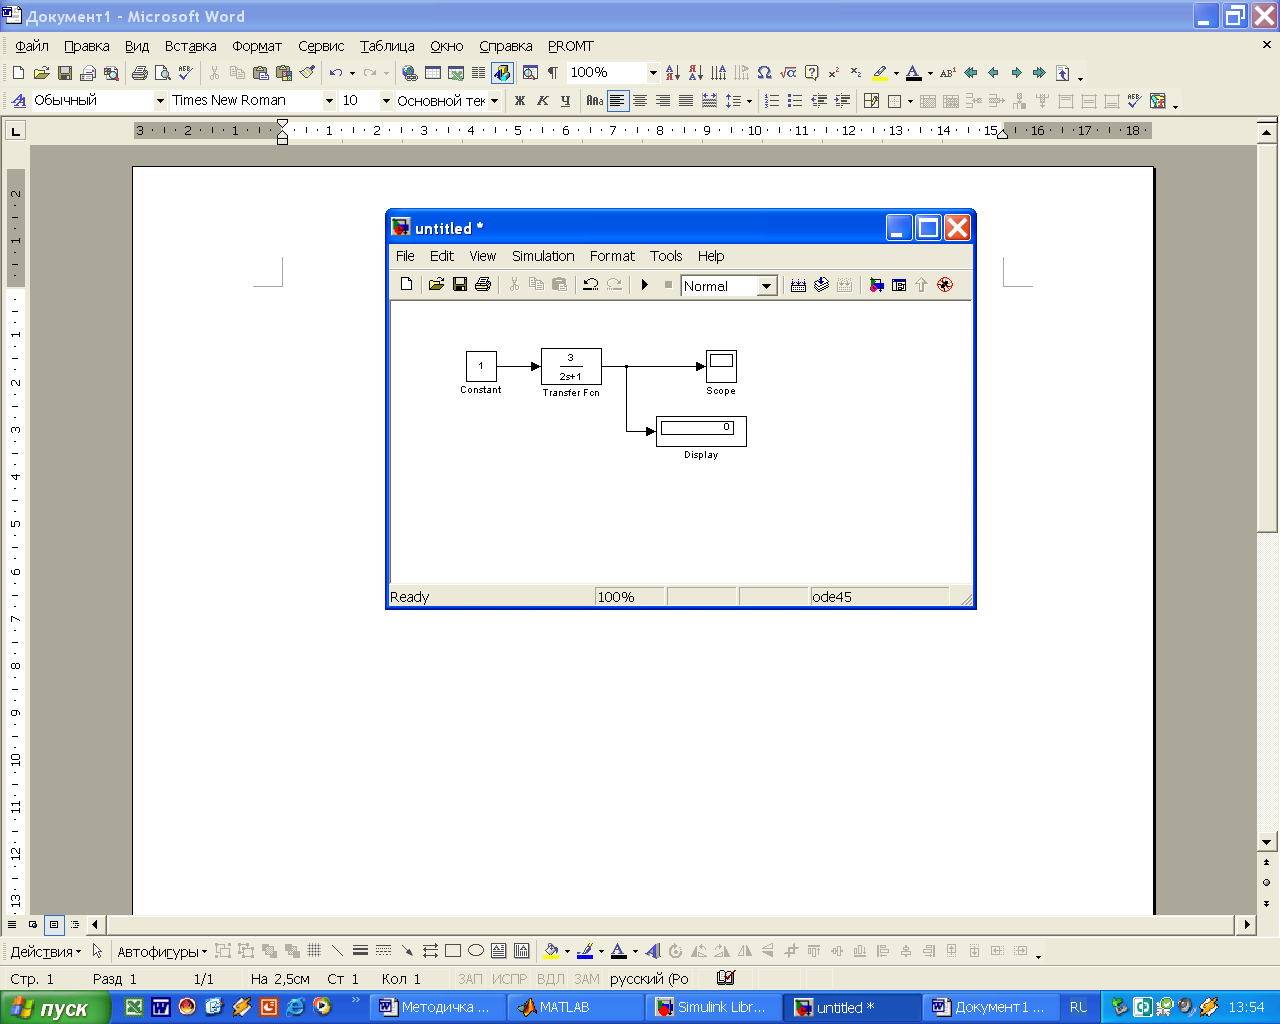Insert a Microsoft Excel worksheet

coord(456,73)
